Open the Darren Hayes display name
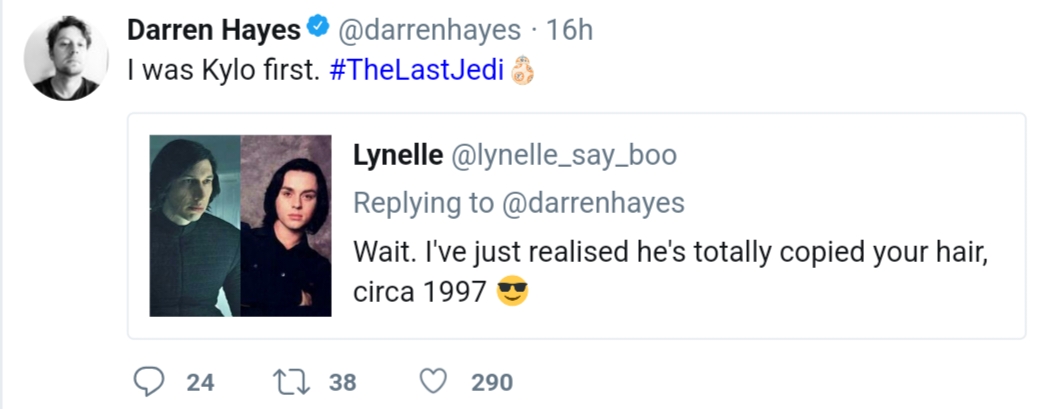 coord(213,31)
